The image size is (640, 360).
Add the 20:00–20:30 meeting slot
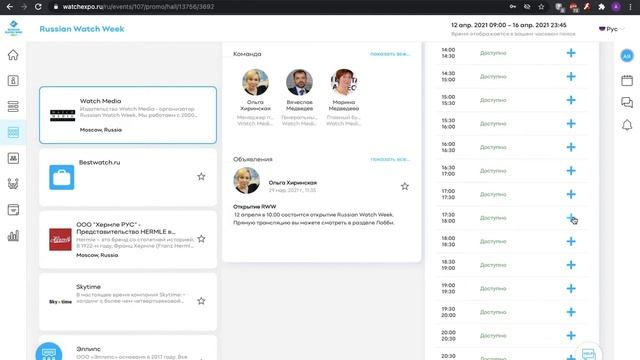tap(571, 336)
